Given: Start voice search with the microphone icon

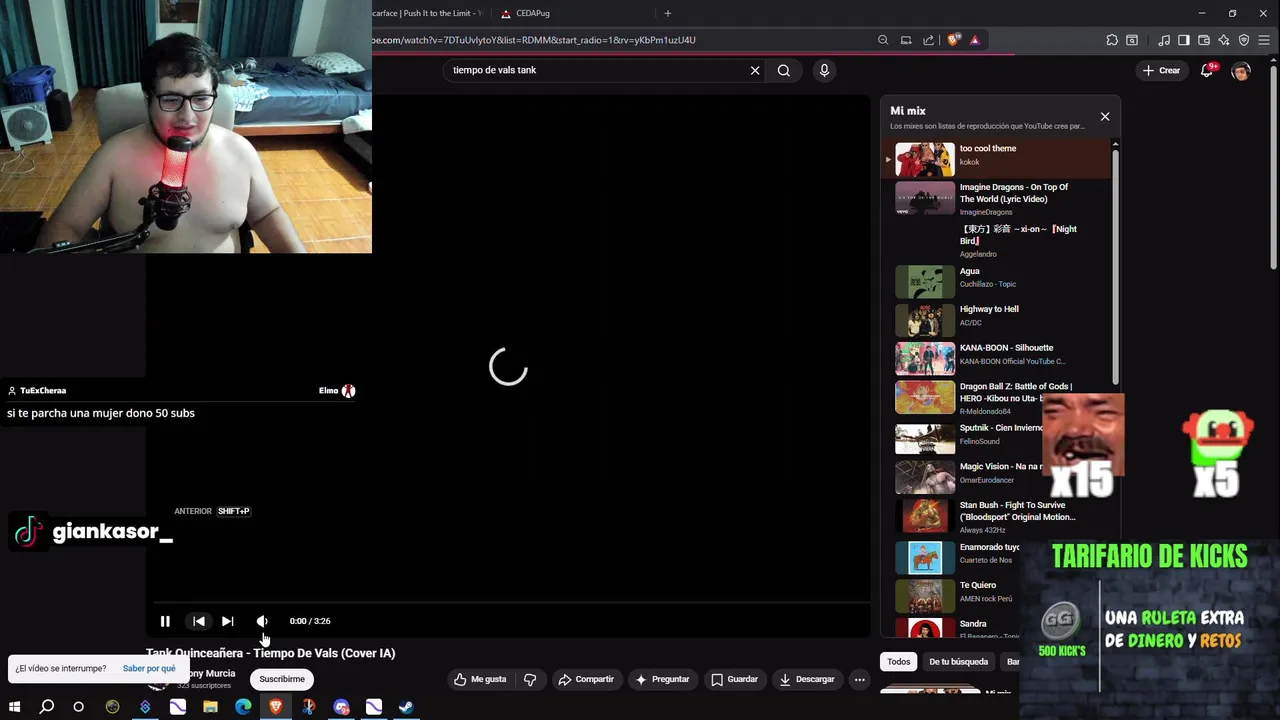Looking at the screenshot, I should tap(824, 70).
